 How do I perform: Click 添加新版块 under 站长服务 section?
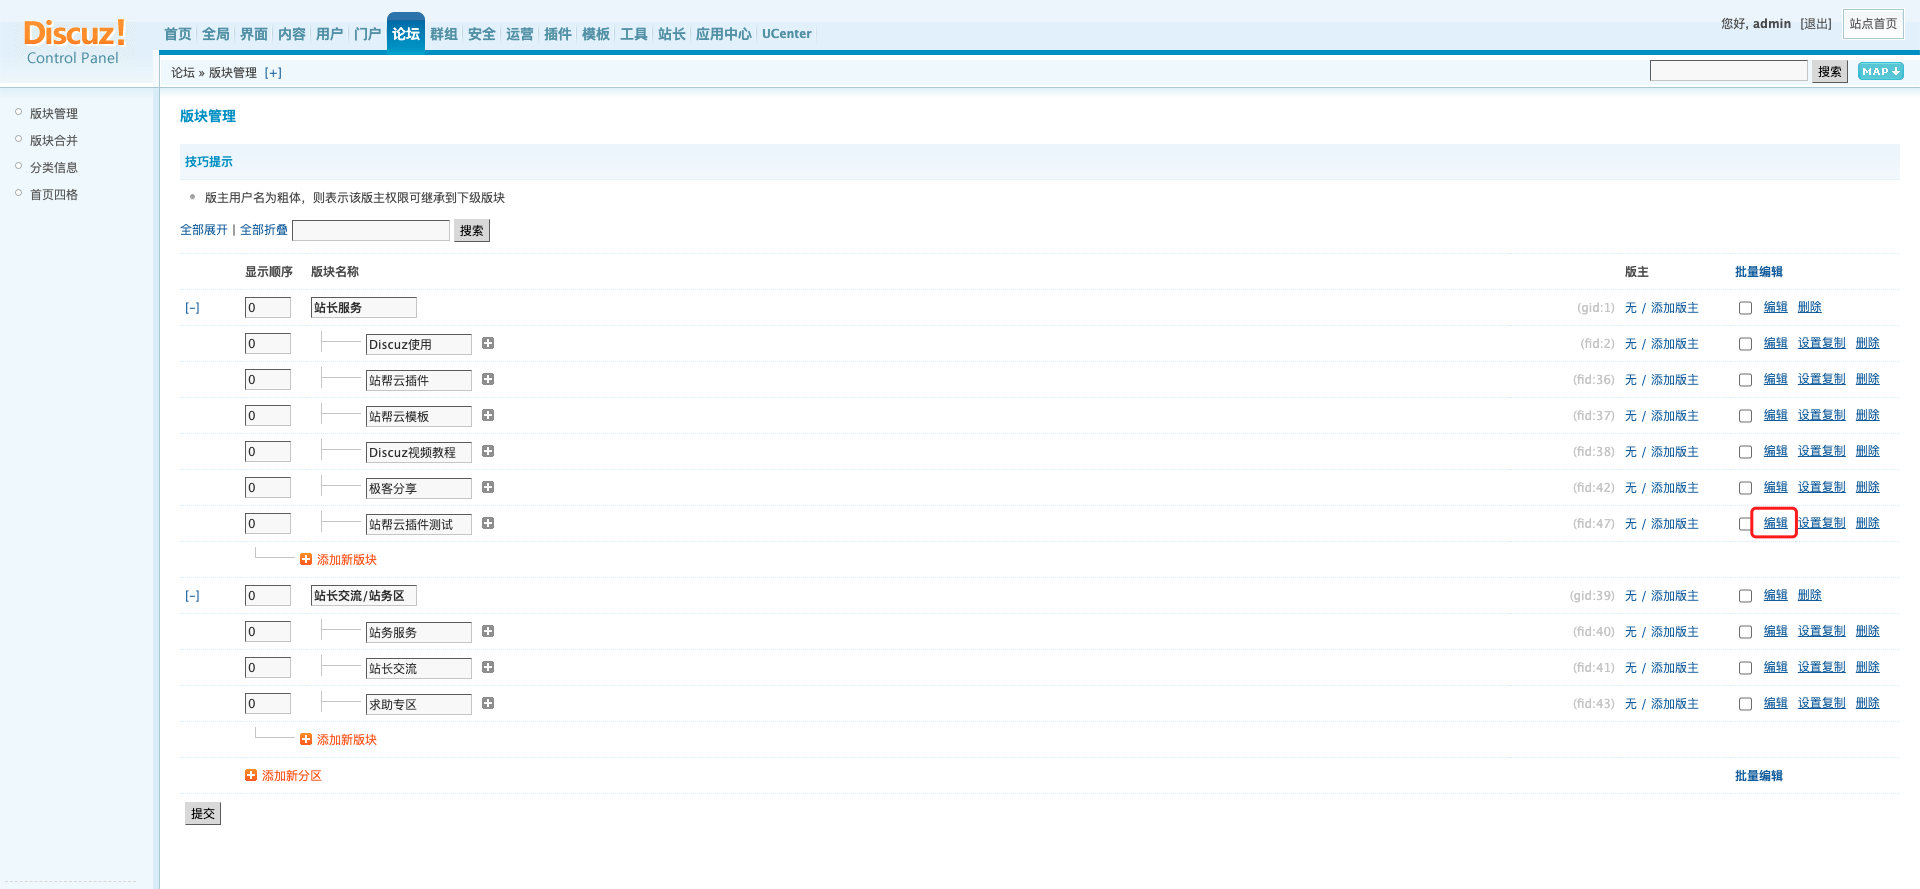coord(346,559)
